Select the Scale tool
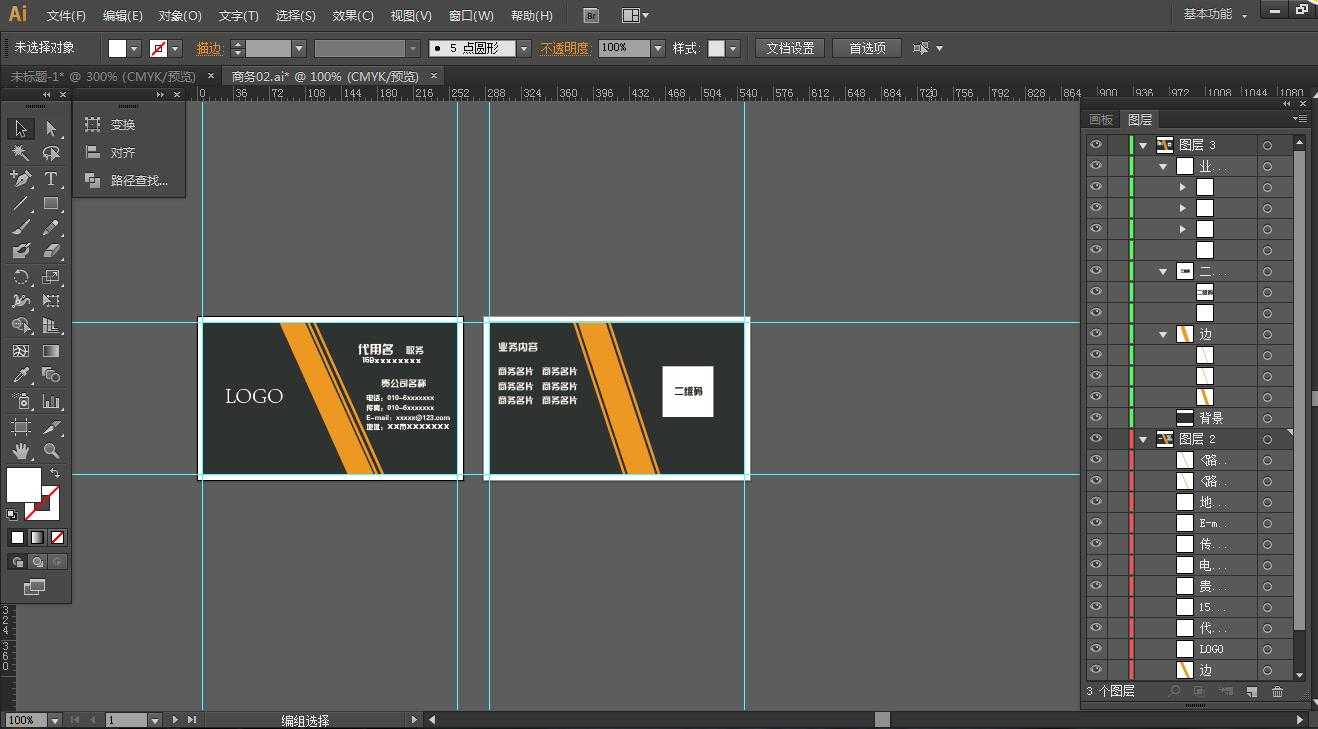Image resolution: width=1318 pixels, height=729 pixels. point(51,277)
